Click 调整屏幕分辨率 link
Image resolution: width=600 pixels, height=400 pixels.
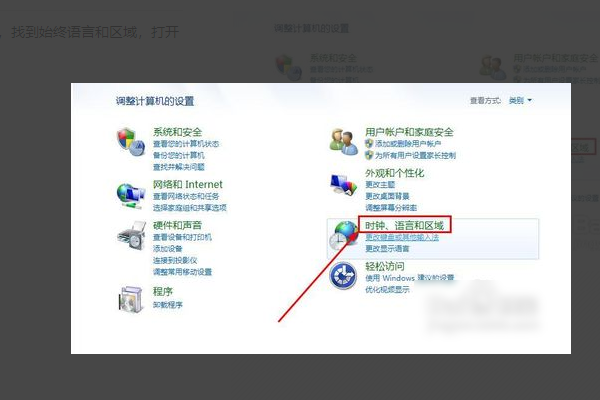[391, 208]
